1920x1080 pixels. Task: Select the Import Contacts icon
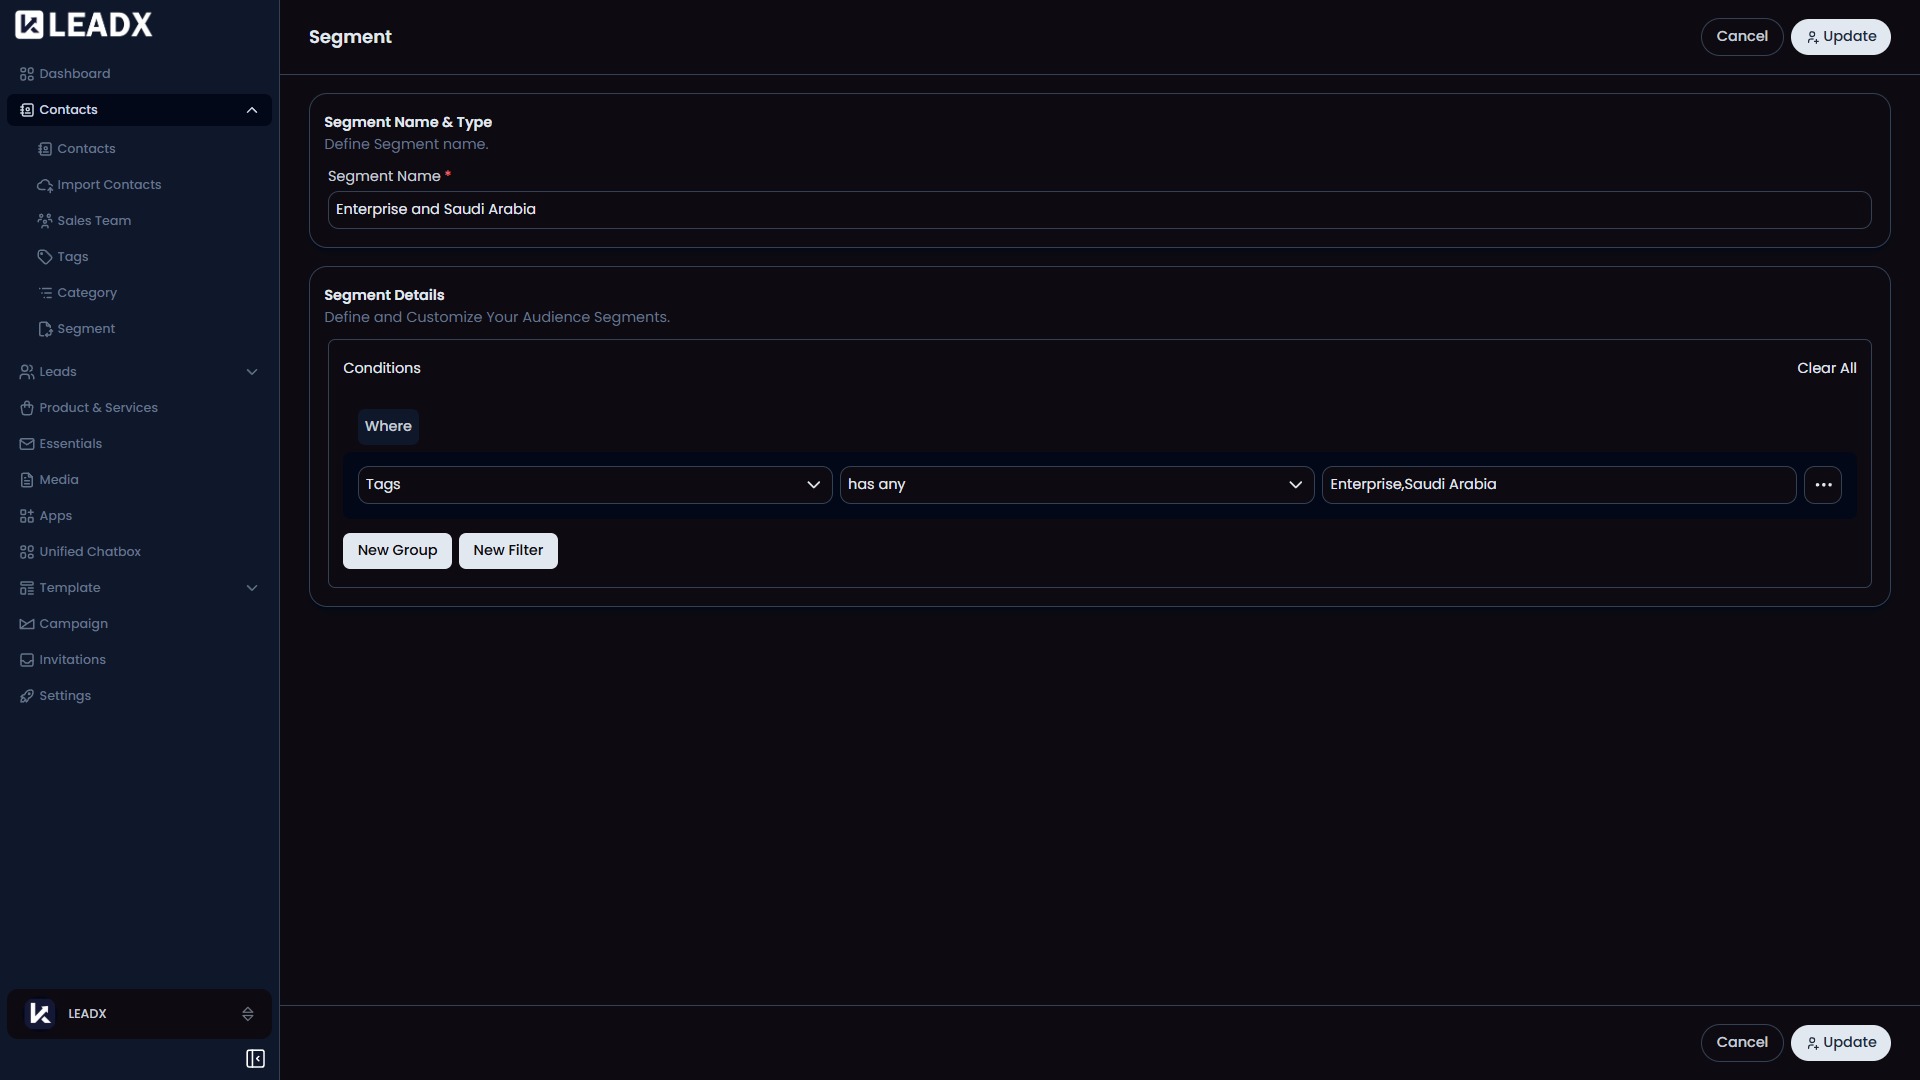[44, 185]
